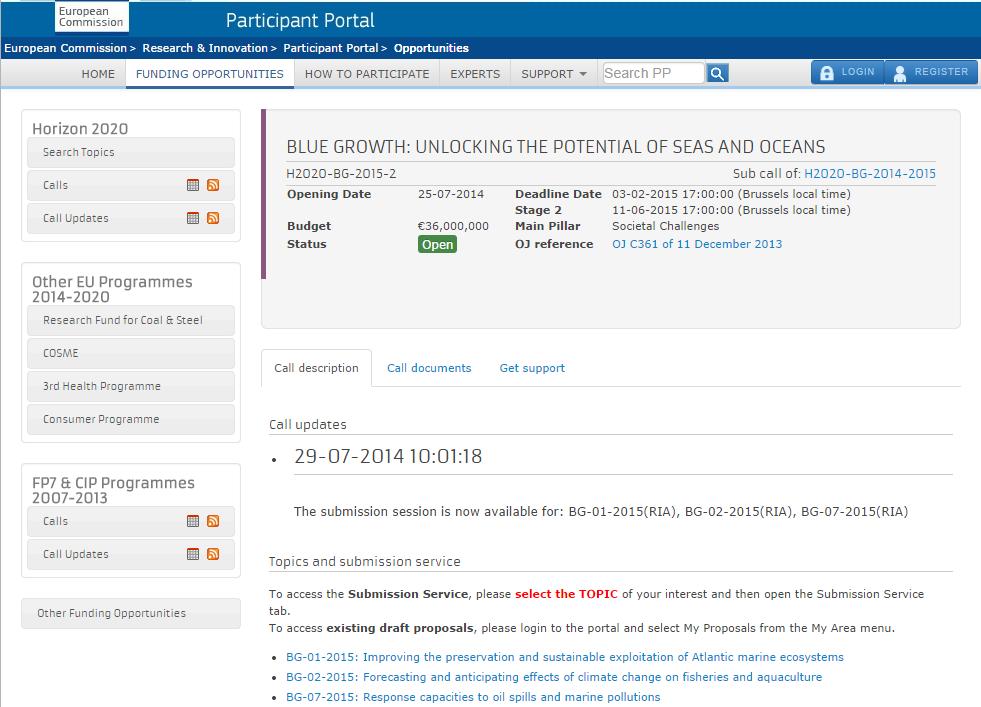Switch to the Call documents tab
981x707 pixels.
pyautogui.click(x=429, y=368)
